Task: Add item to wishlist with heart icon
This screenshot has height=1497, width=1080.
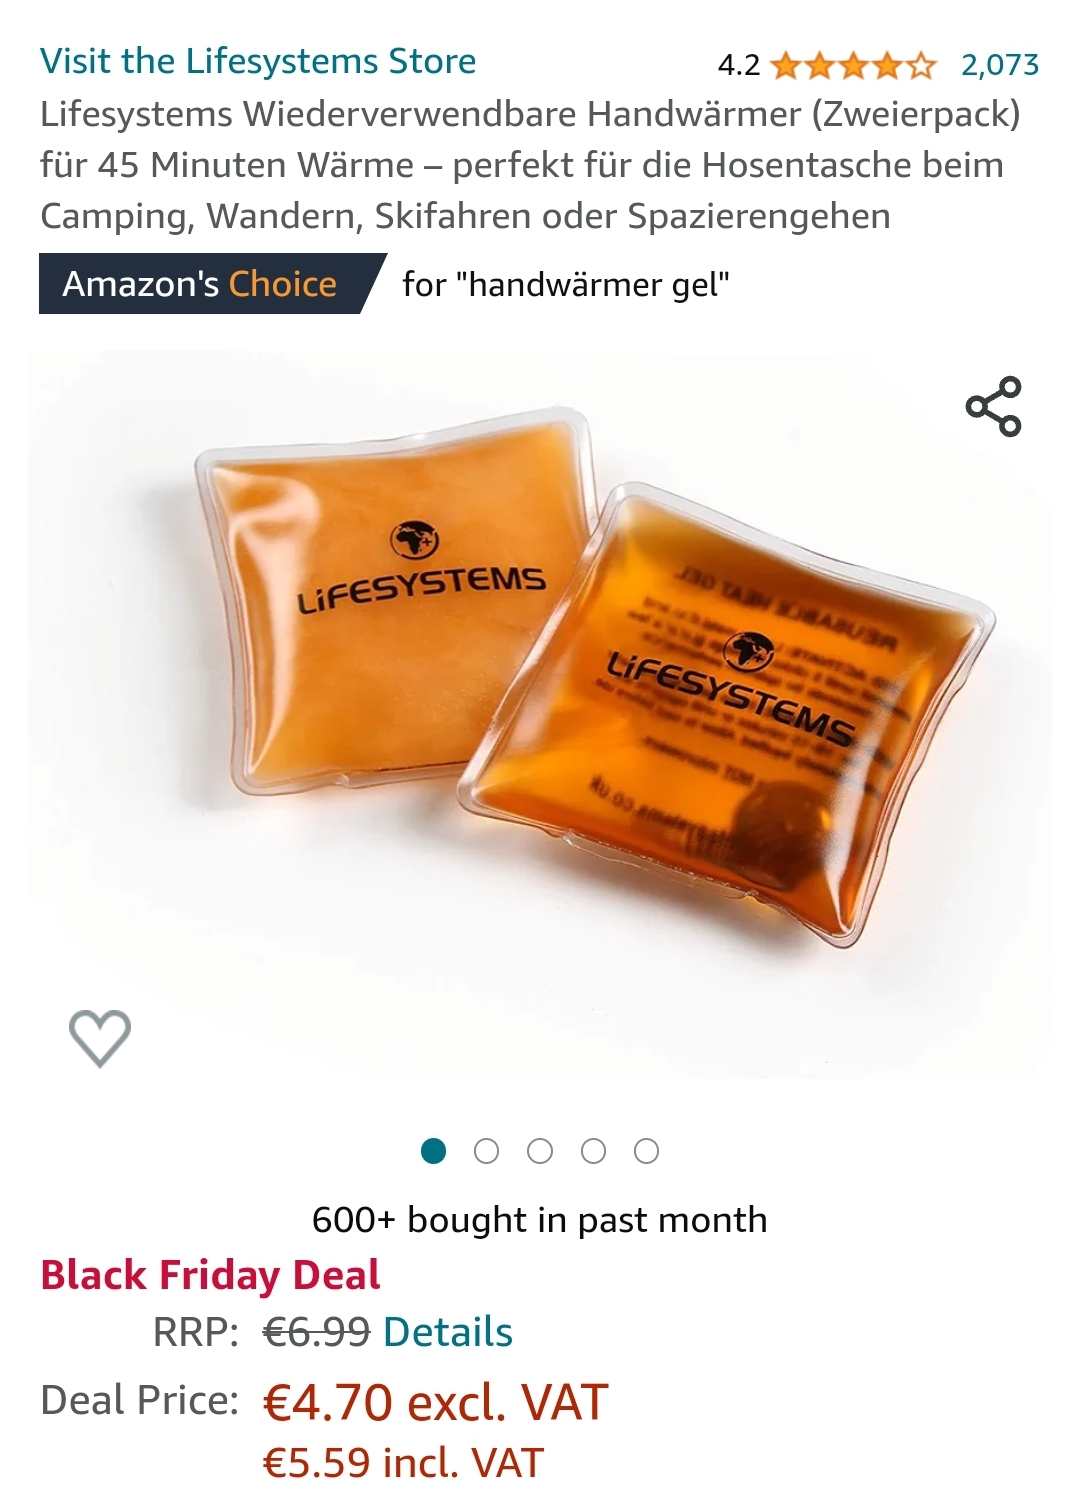Action: (100, 1038)
